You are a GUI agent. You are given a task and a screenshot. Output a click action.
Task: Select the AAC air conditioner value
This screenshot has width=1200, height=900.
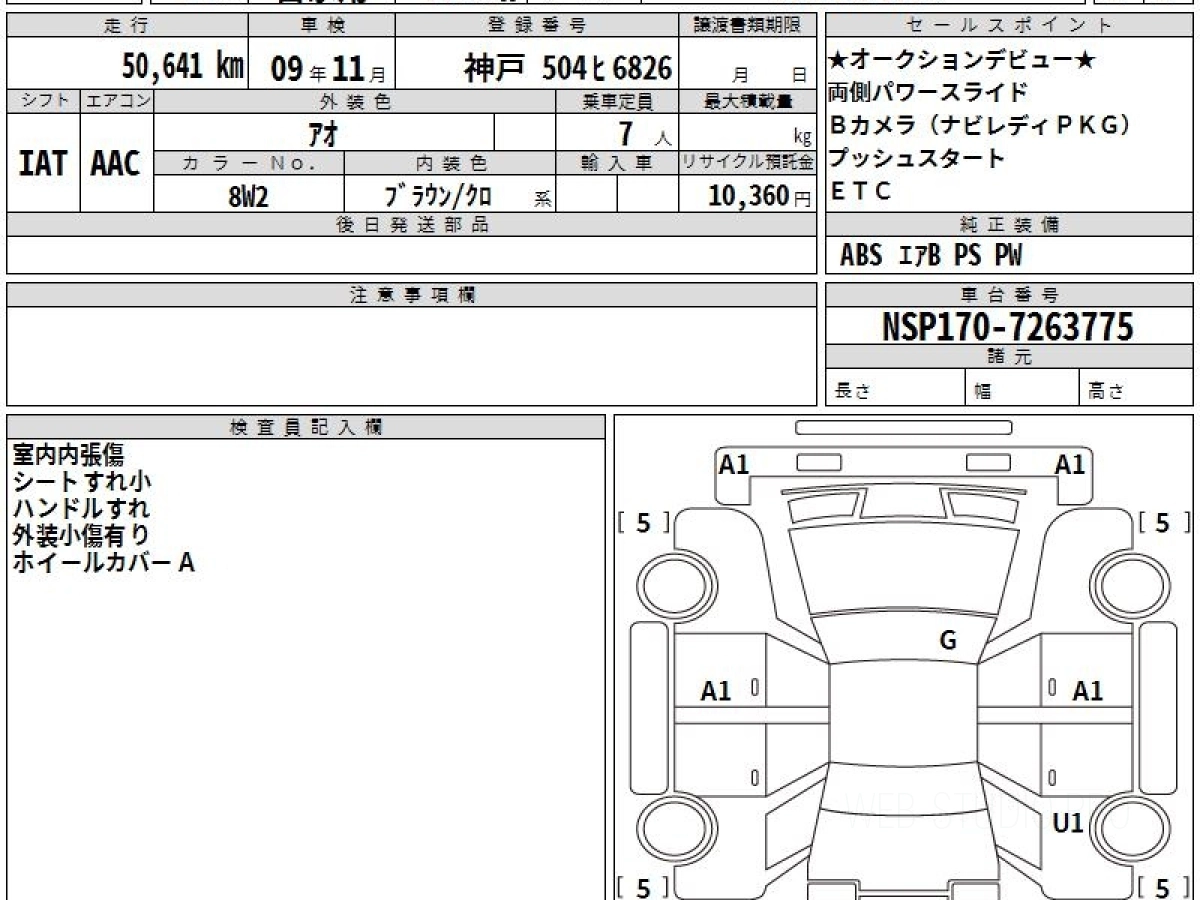point(116,164)
